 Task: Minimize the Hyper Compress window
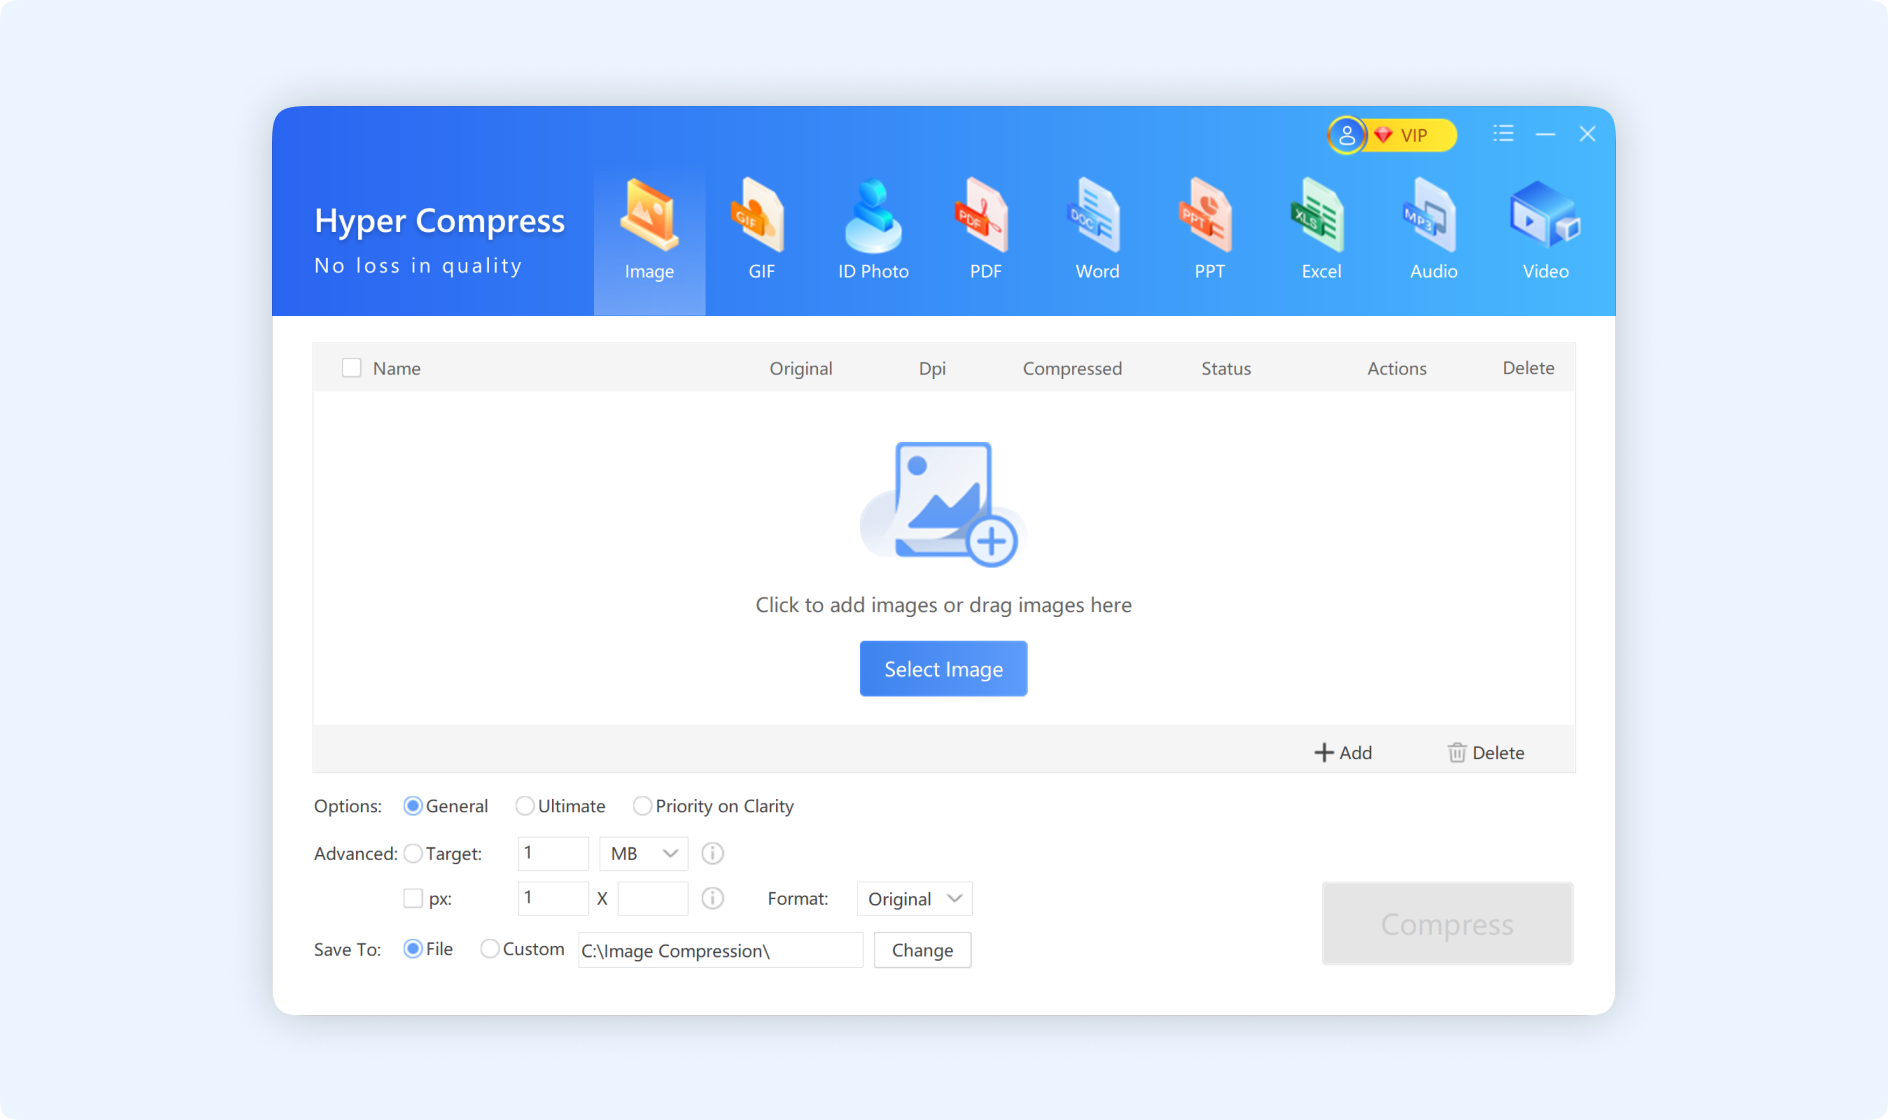point(1545,134)
